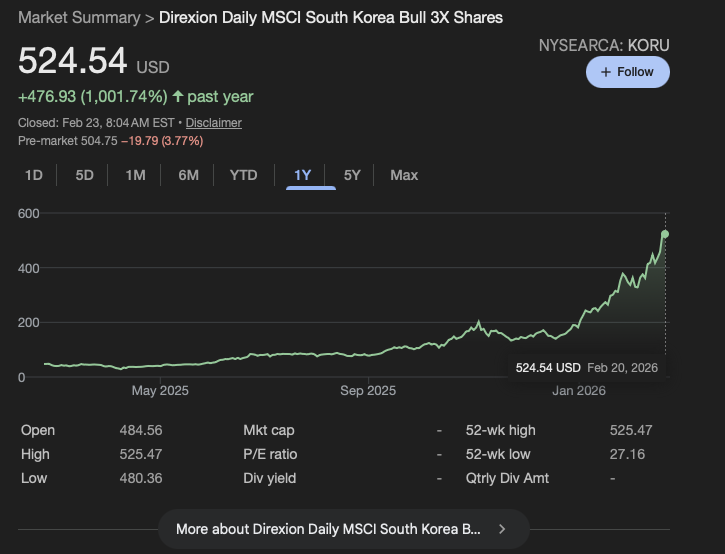Viewport: 725px width, 554px height.
Task: Click the large 524.54 price value
Action: click(73, 61)
